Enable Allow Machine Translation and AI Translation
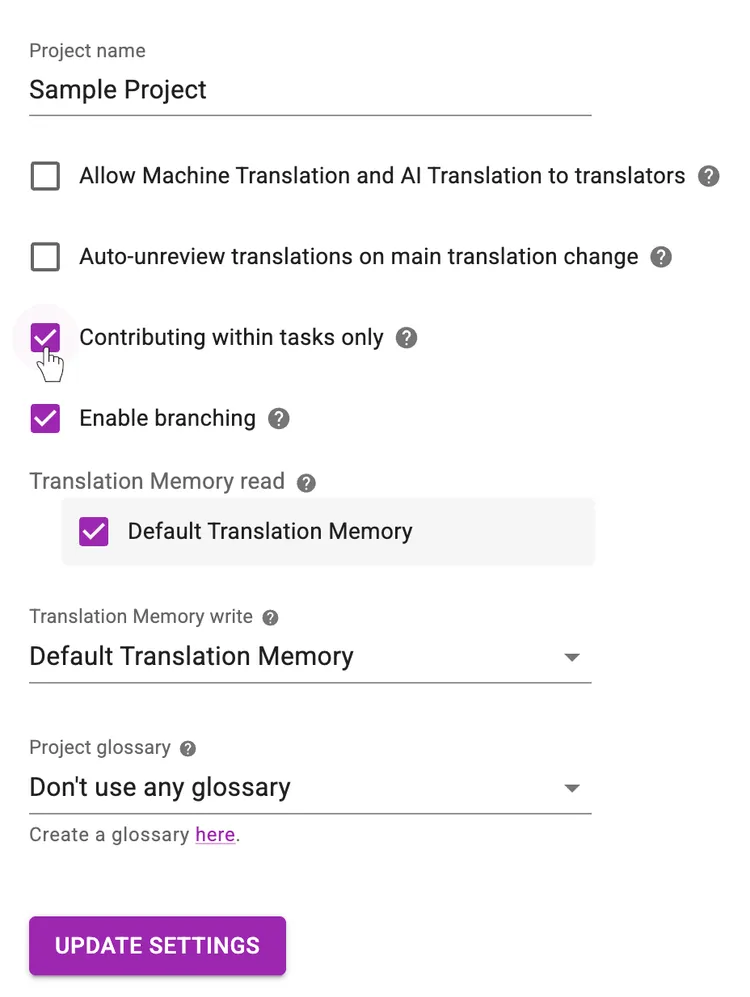The image size is (750, 997). point(44,176)
